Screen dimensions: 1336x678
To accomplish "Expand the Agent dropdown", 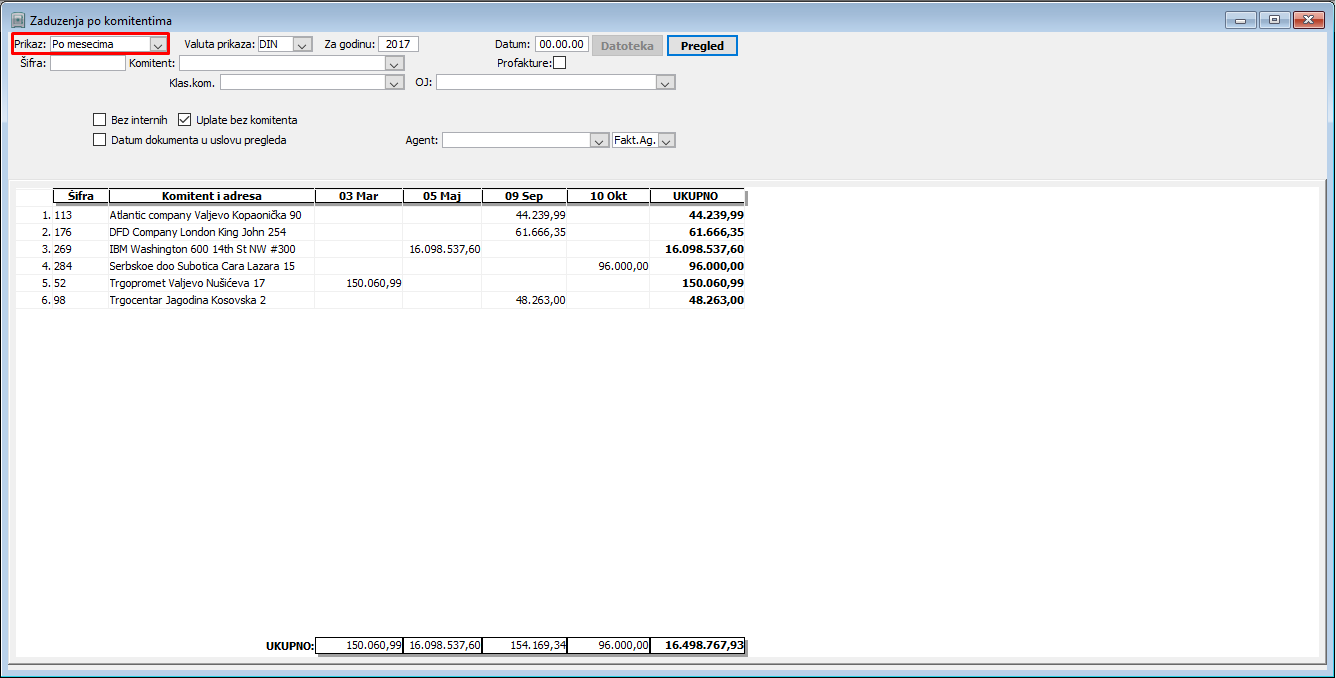I will (x=599, y=141).
